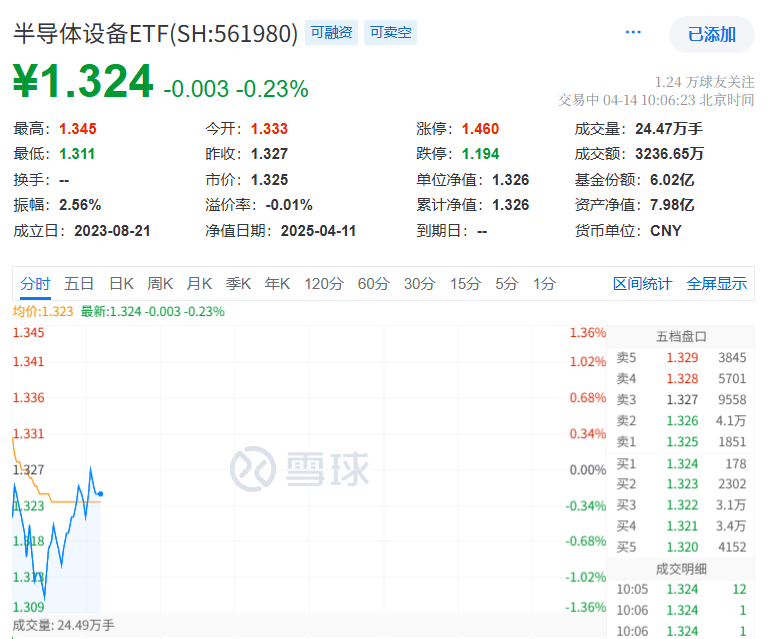Click the 资产净值 value 7.98亿

(x=672, y=205)
